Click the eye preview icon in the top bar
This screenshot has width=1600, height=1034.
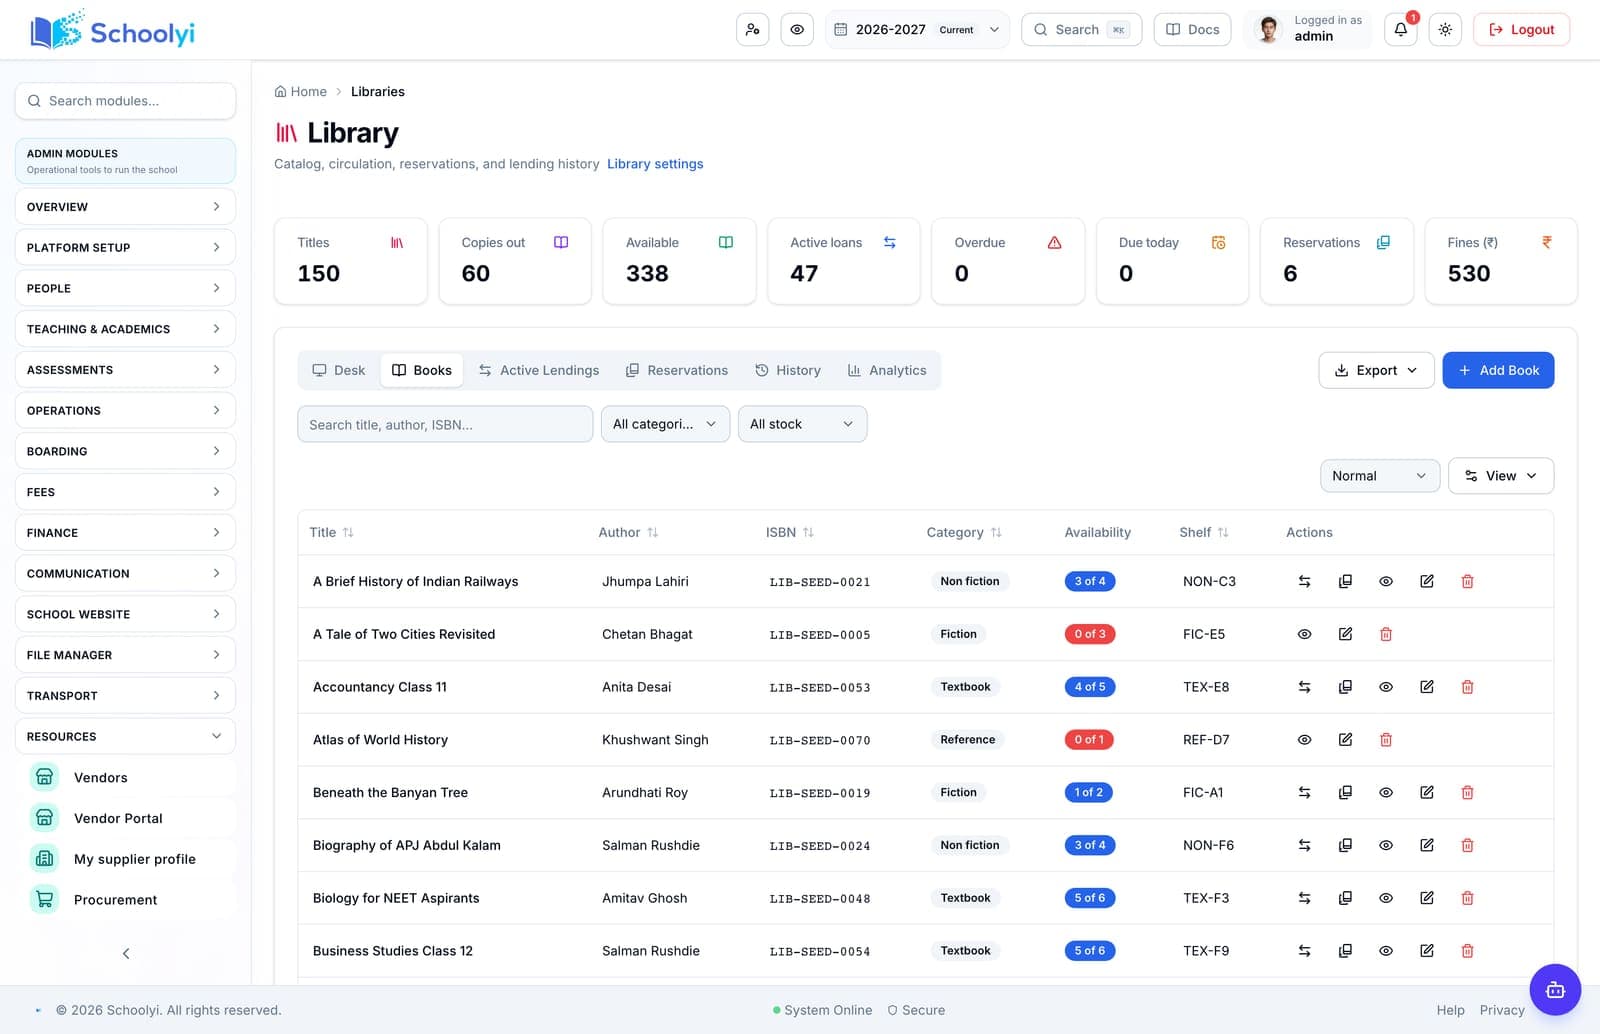[797, 30]
